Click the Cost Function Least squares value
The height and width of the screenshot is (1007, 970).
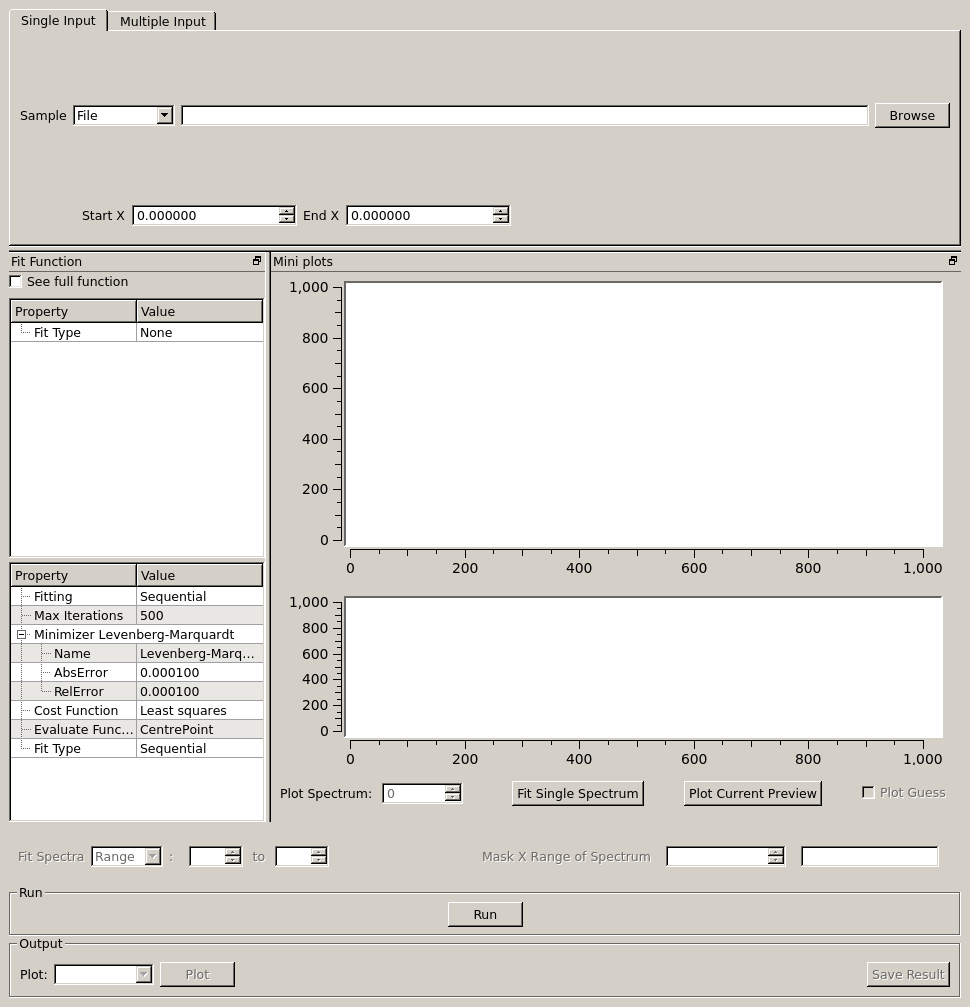(x=199, y=711)
